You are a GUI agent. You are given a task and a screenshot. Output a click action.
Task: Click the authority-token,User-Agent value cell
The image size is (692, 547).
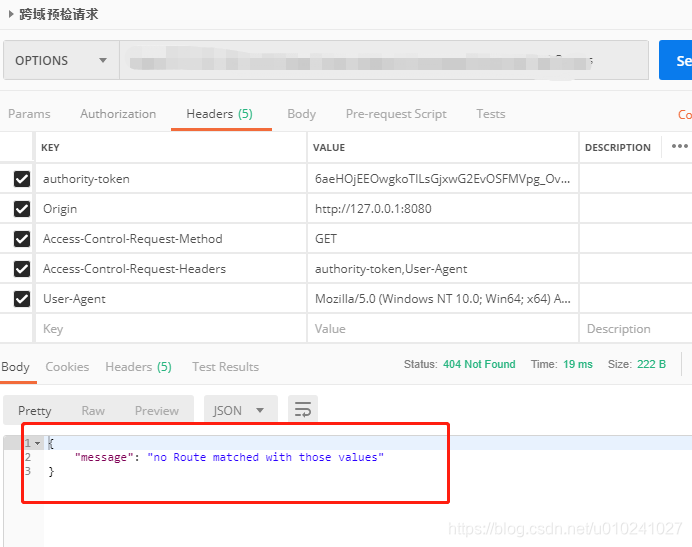tap(443, 269)
